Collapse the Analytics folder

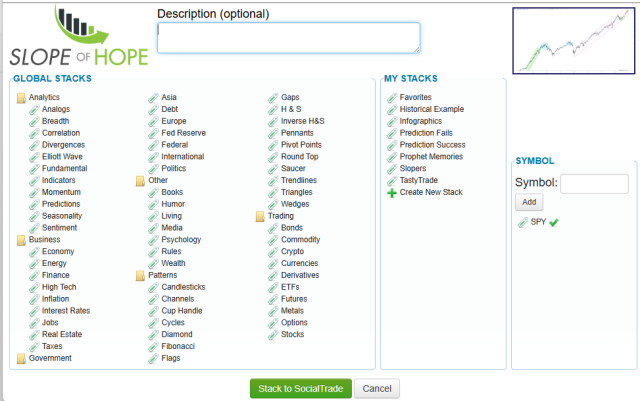tap(22, 97)
